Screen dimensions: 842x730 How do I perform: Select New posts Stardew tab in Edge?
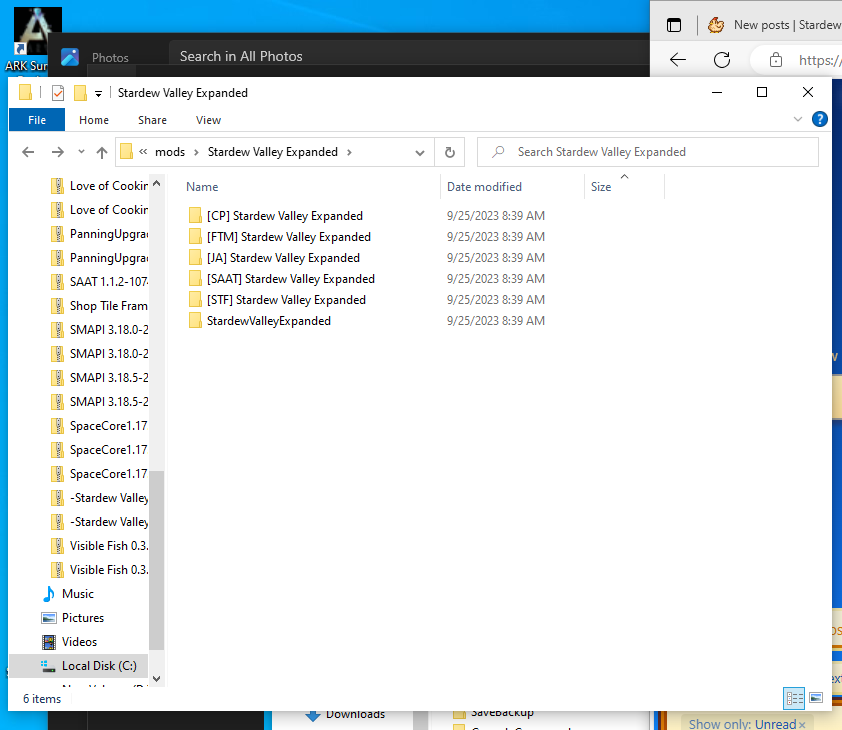(x=774, y=25)
